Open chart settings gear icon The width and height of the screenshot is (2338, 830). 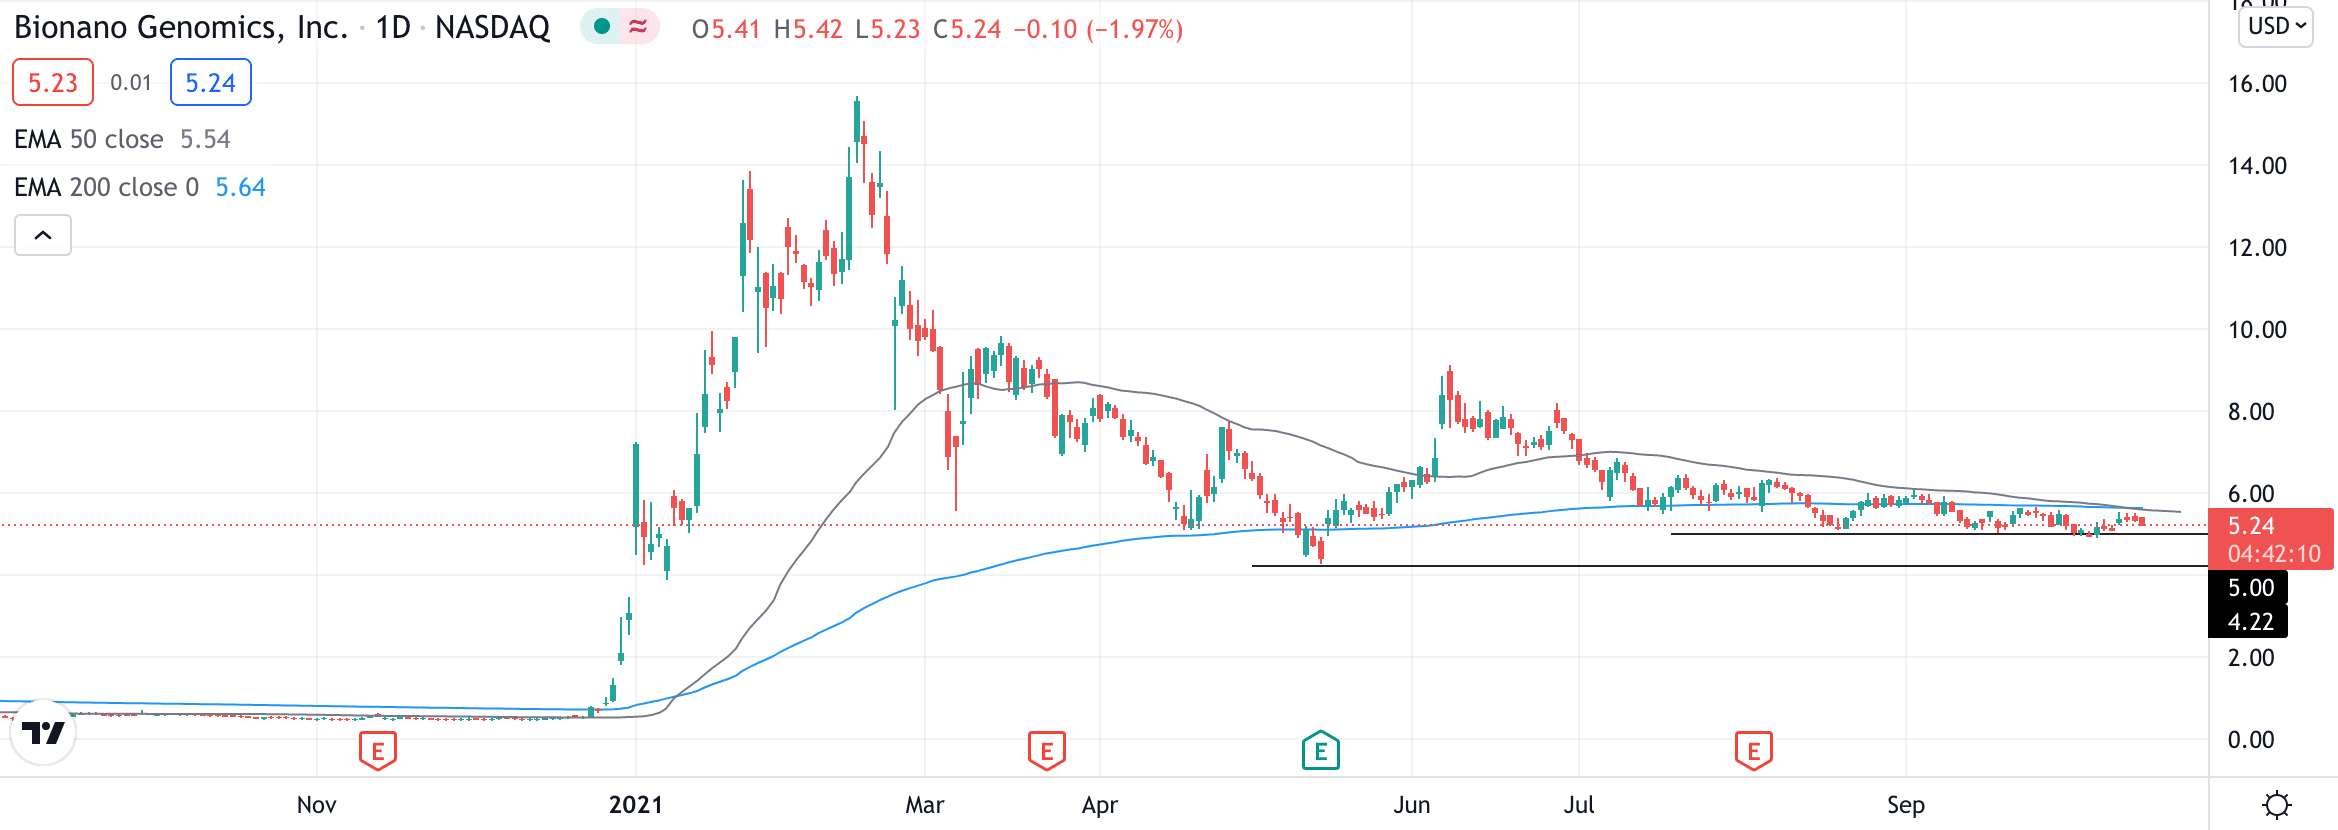(2277, 804)
